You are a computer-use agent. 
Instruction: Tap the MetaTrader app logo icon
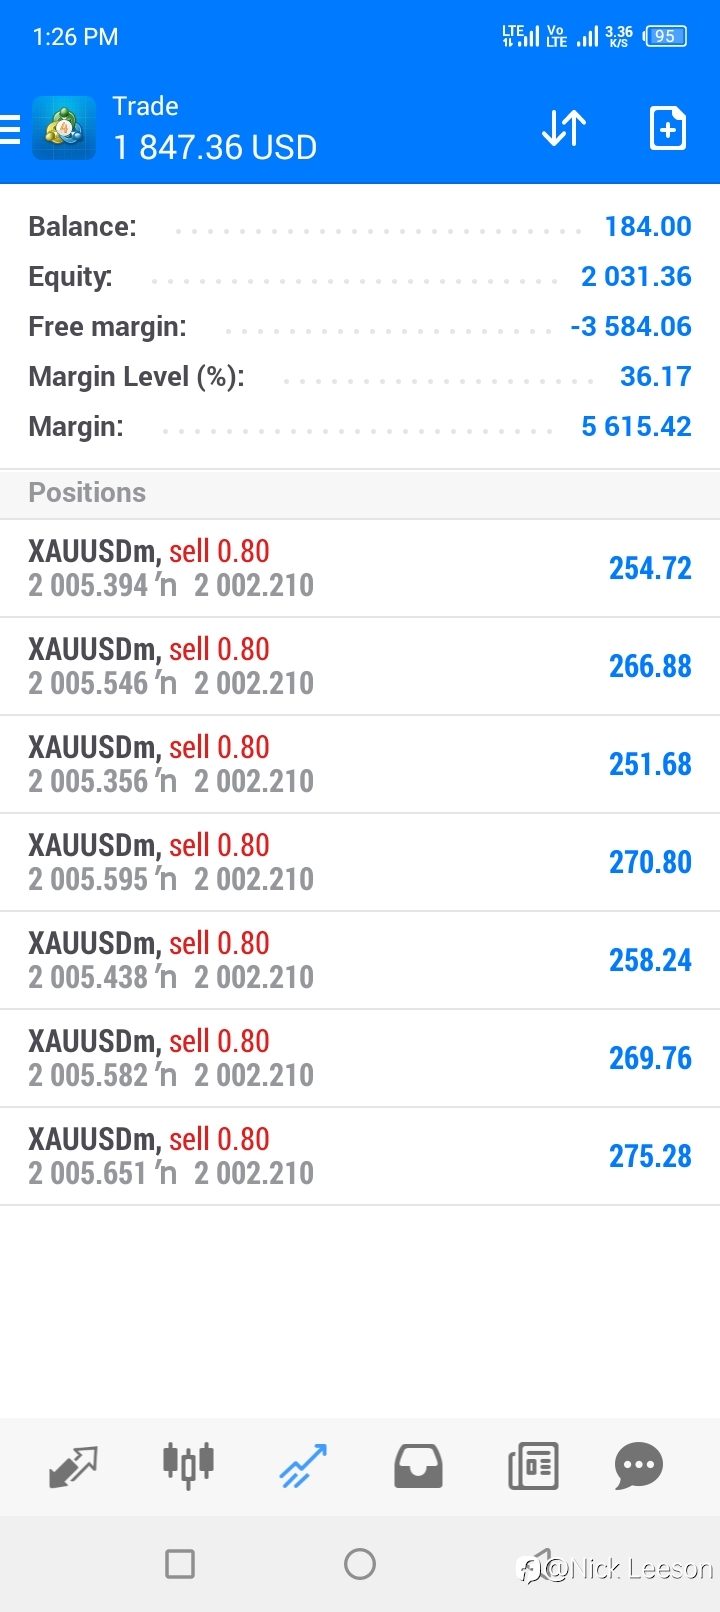[x=64, y=128]
